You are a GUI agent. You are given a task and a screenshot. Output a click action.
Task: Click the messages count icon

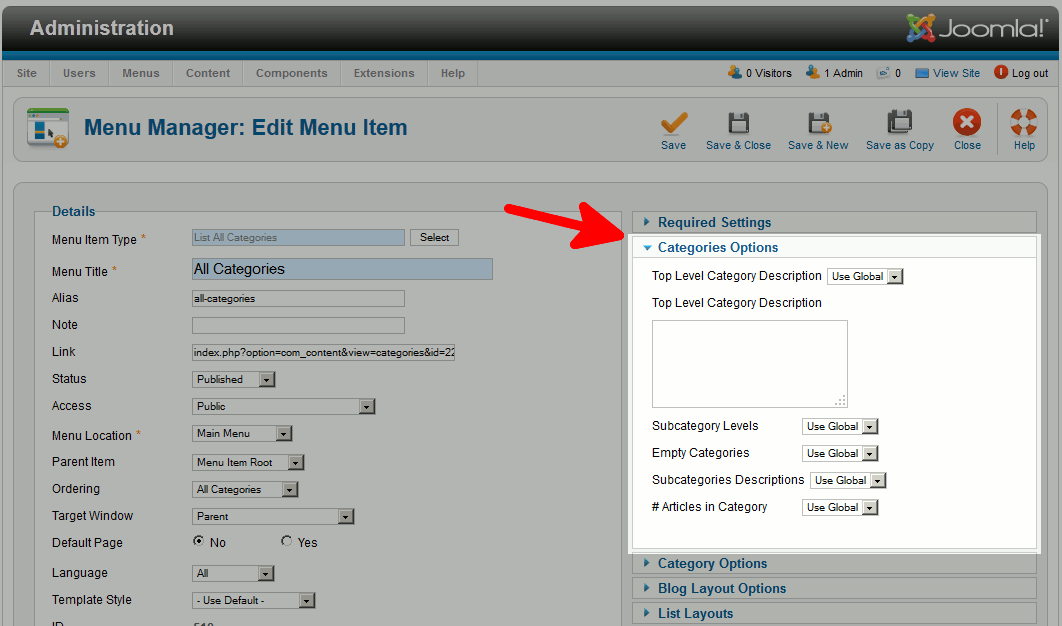883,72
